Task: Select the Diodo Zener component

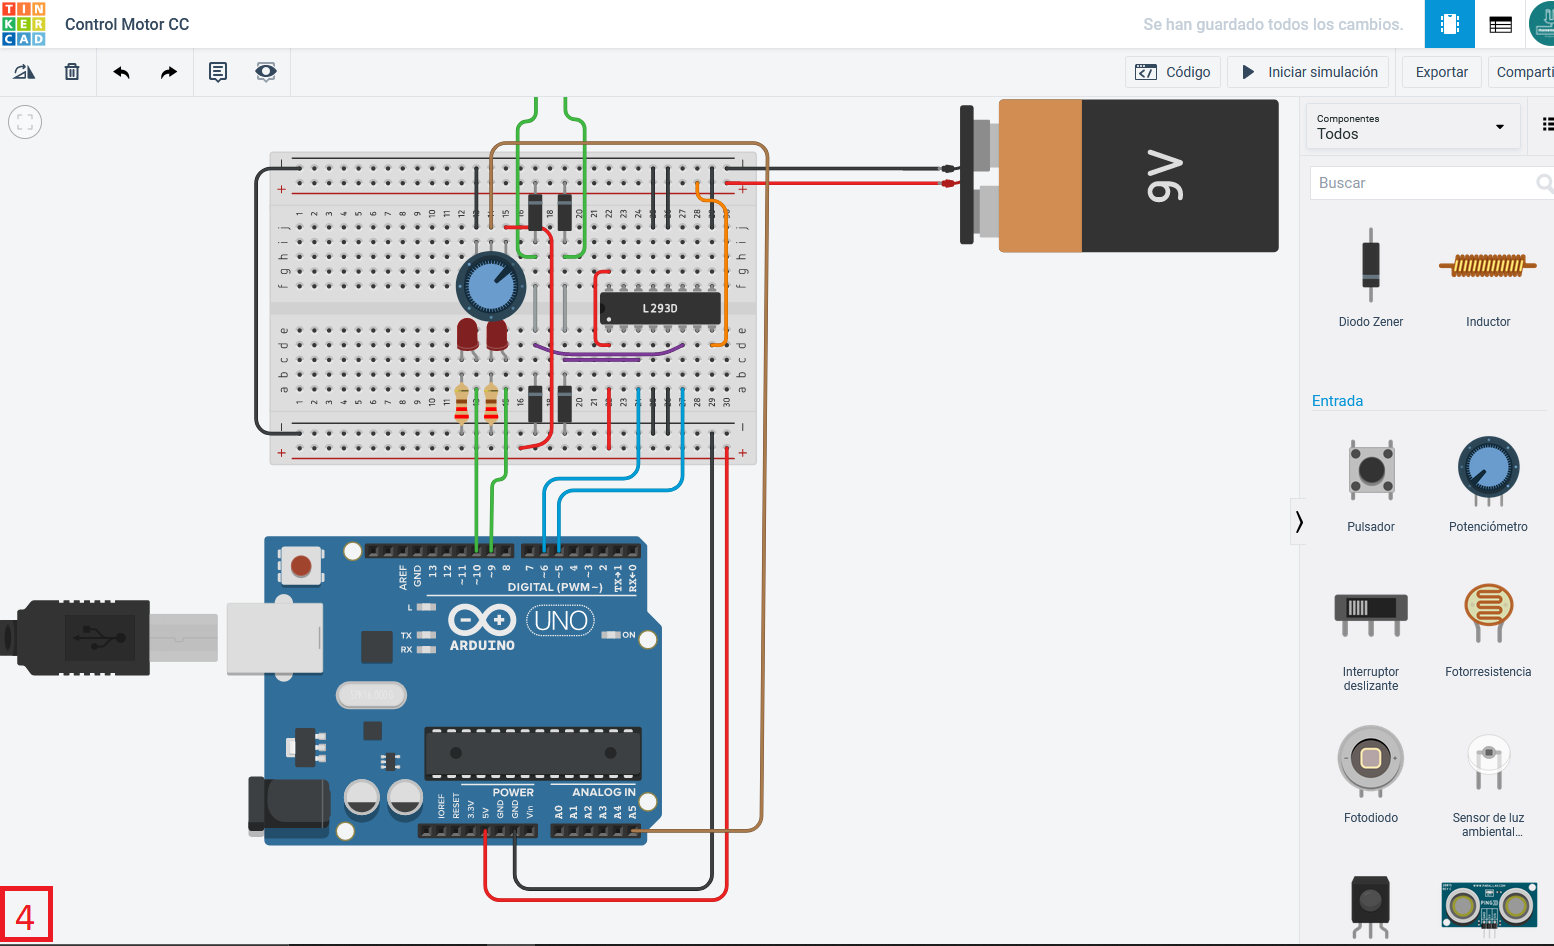Action: tap(1371, 278)
